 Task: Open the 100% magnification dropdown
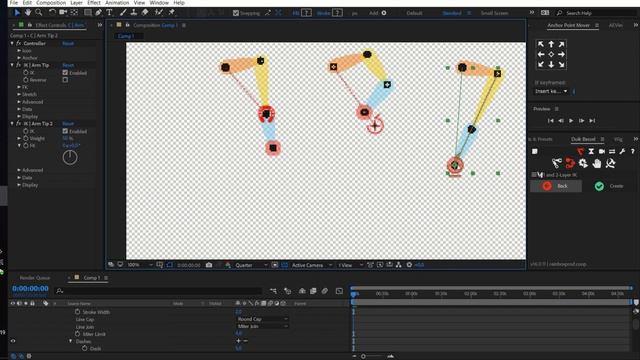[139, 265]
